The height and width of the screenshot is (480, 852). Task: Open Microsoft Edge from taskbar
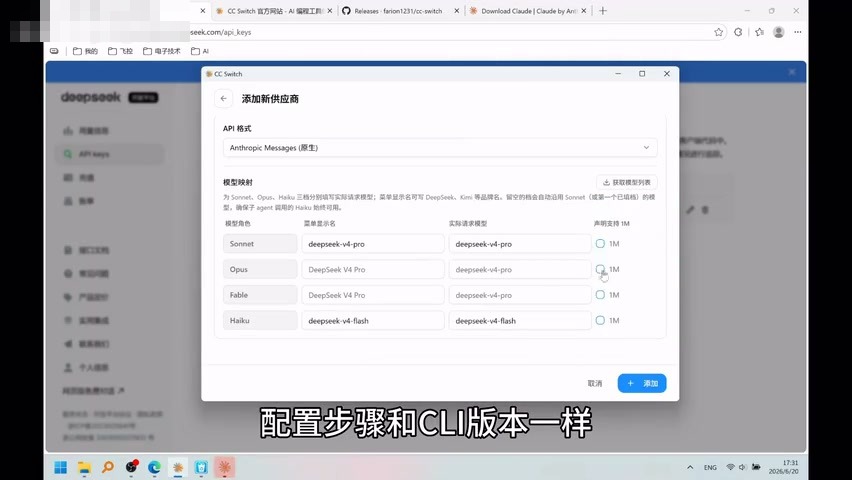pos(154,467)
